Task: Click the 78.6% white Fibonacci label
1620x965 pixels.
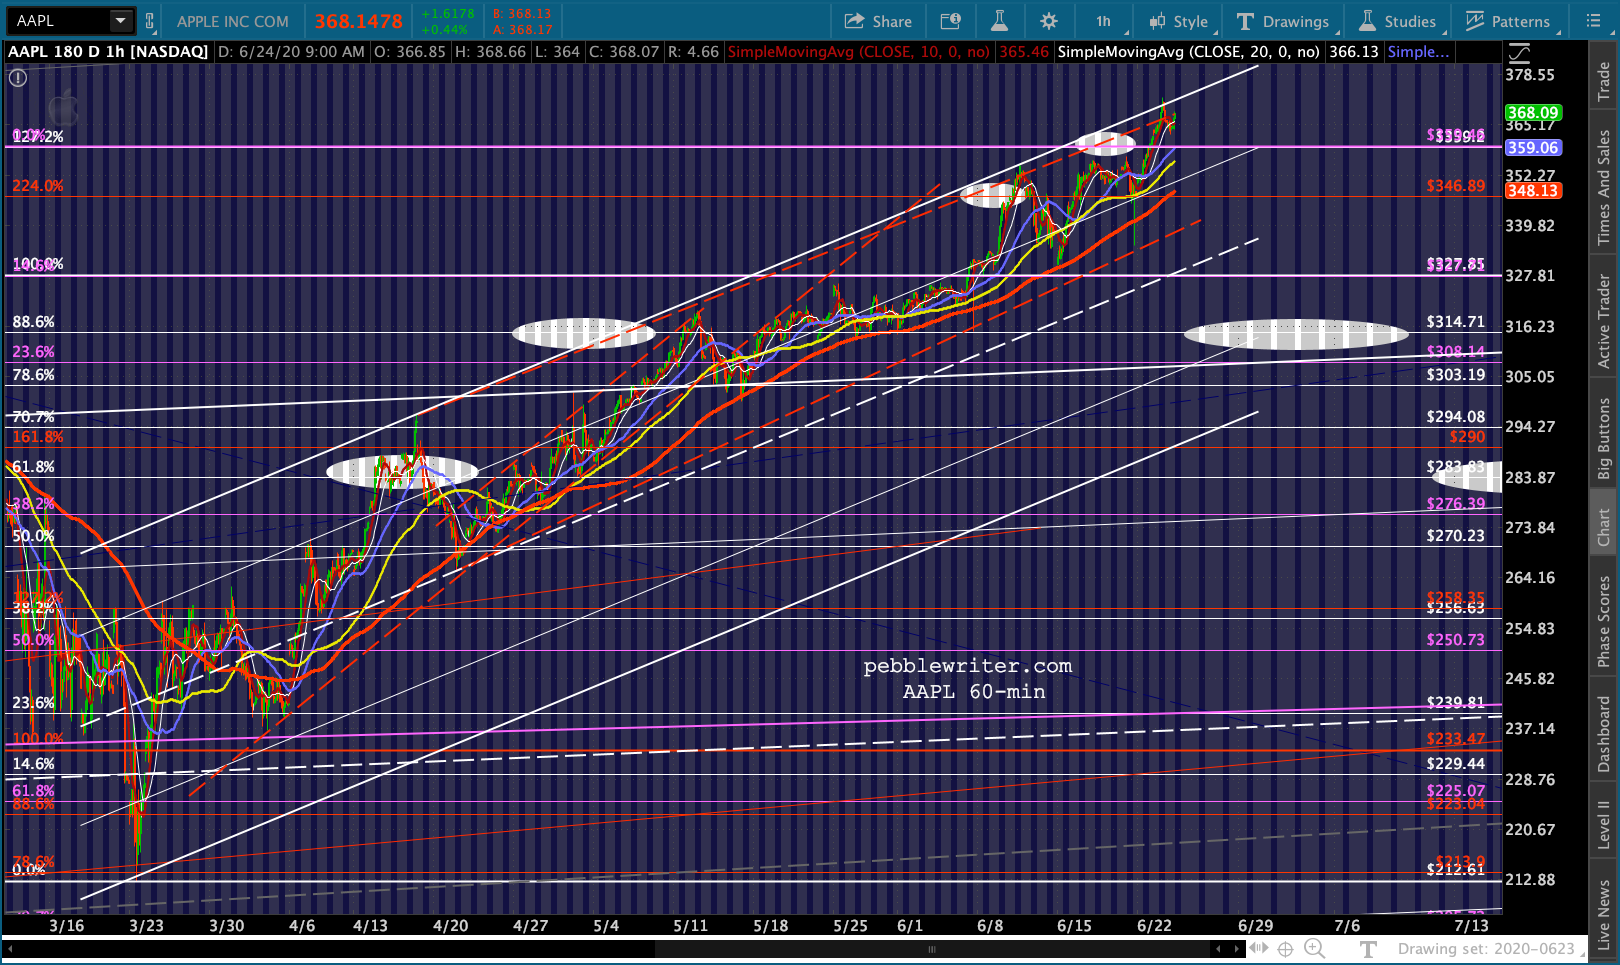Action: [x=33, y=375]
